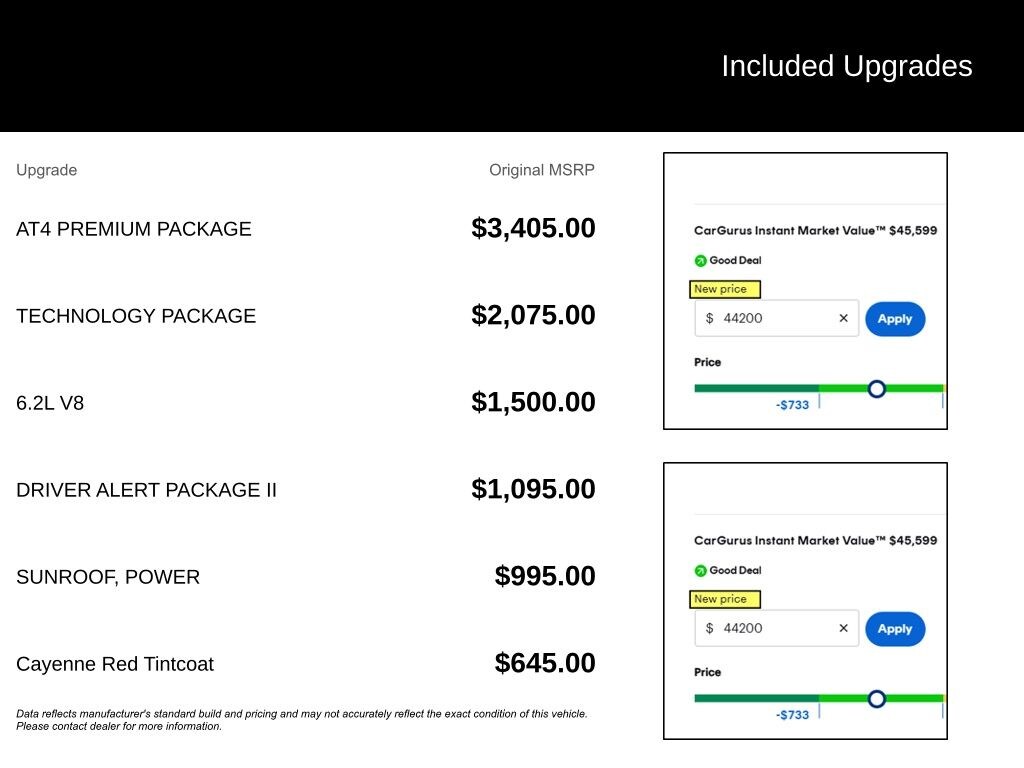This screenshot has height=768, width=1024.
Task: Select the AT4 PREMIUM PACKAGE upgrade row
Action: [x=134, y=229]
